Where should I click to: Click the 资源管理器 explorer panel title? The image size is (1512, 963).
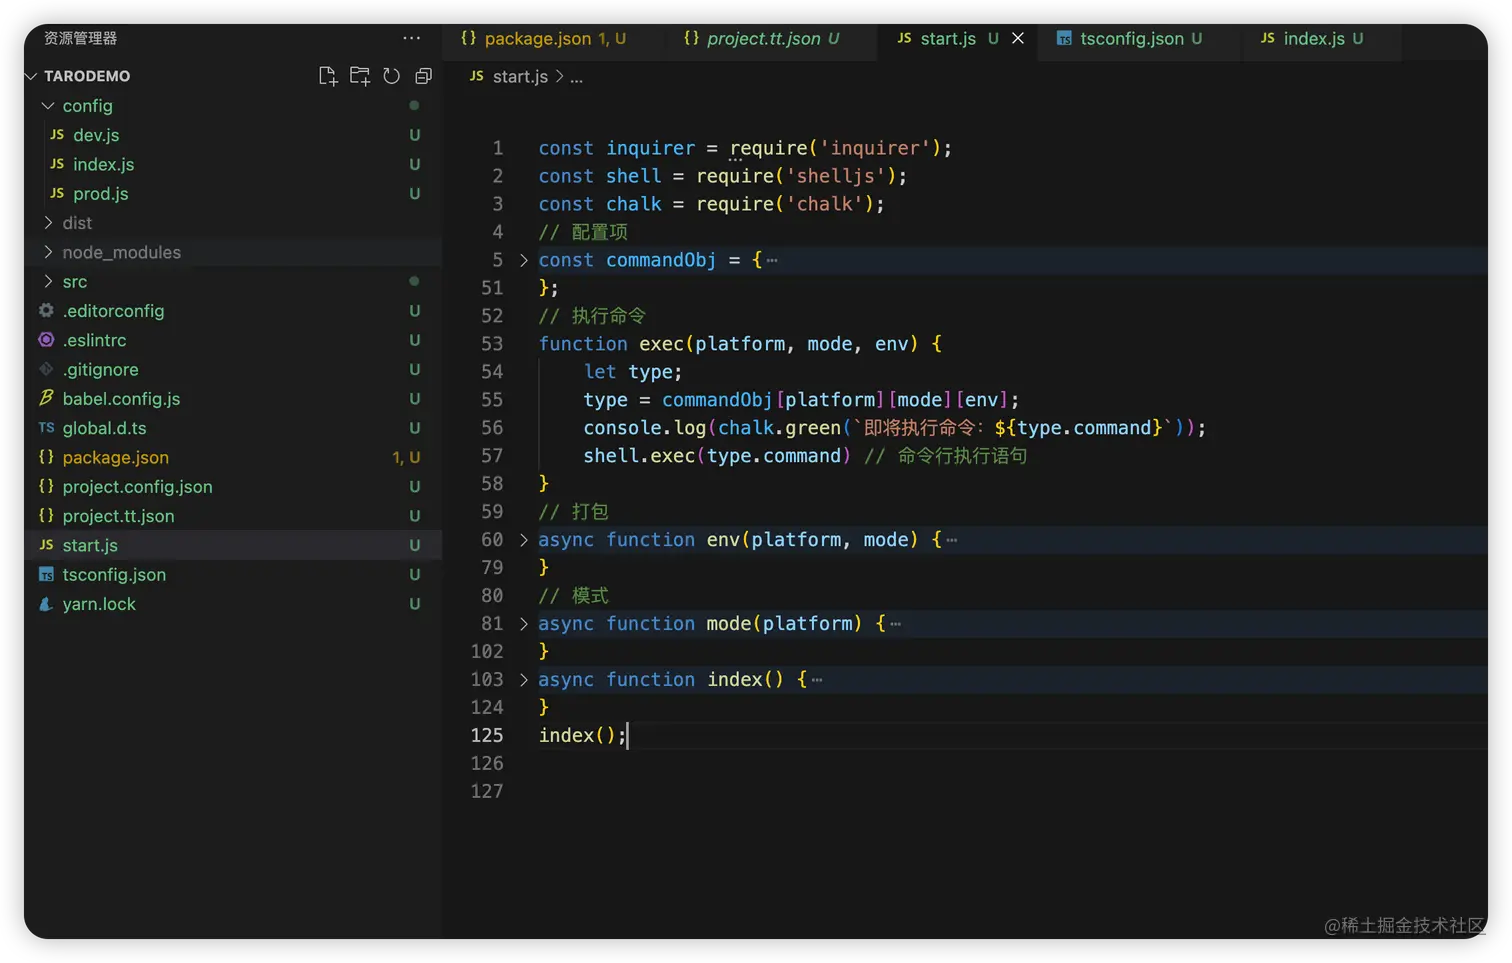click(81, 38)
